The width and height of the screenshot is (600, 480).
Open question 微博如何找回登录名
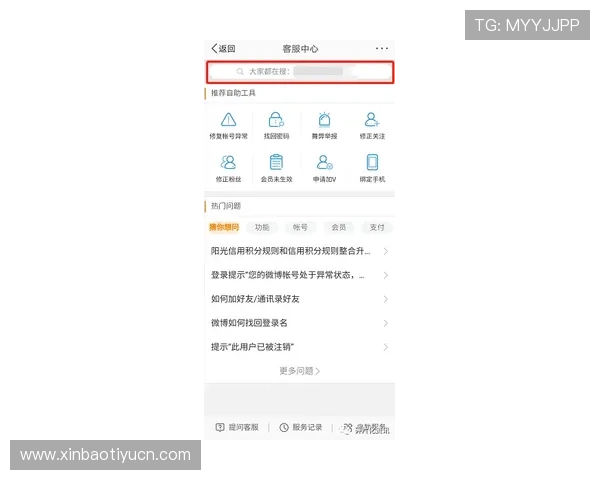300,323
